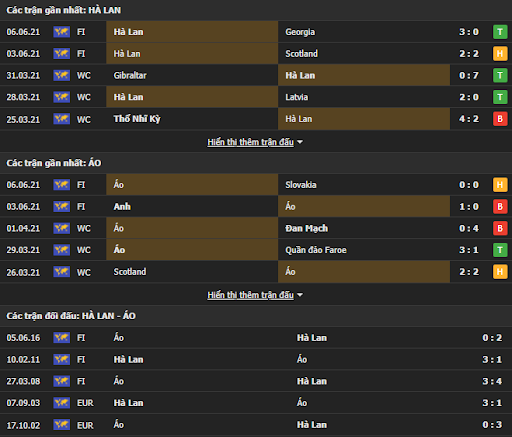Click the world flag icon for Gibraltar match
This screenshot has height=437, width=512.
pyautogui.click(x=62, y=75)
